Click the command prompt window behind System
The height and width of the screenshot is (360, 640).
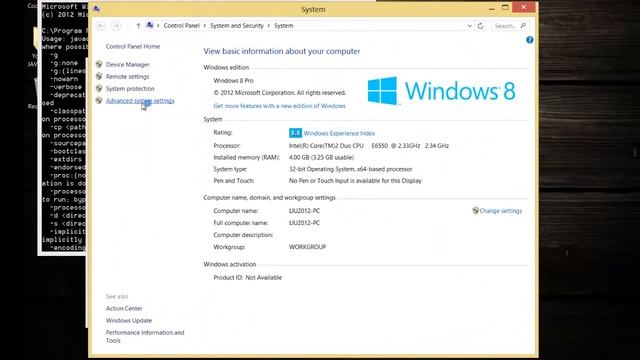(63, 127)
